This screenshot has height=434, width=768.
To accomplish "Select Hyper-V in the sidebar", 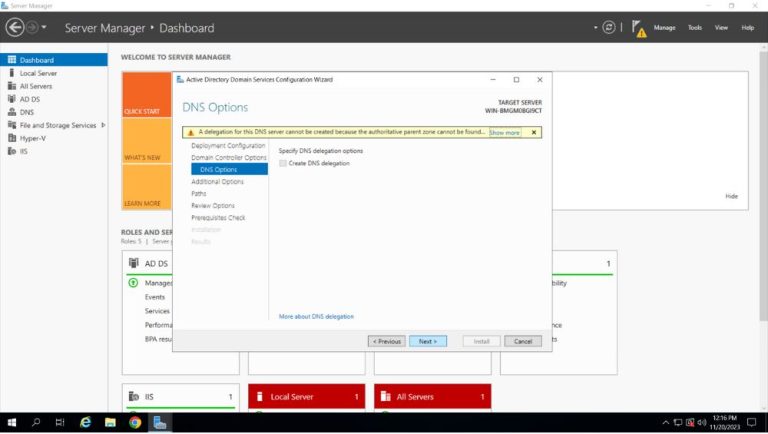I will 54,138.
